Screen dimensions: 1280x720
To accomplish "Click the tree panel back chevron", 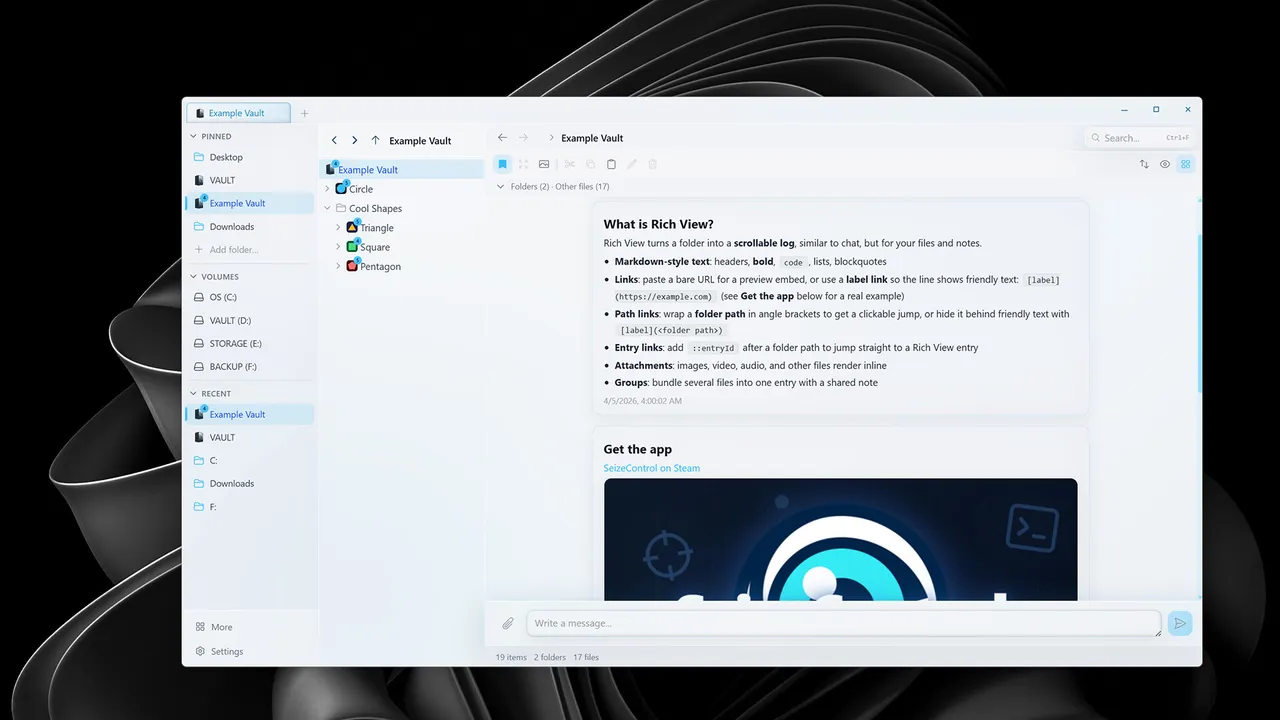I will 334,141.
